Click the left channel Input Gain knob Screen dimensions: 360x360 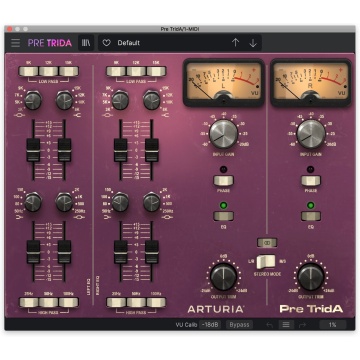coord(224,134)
